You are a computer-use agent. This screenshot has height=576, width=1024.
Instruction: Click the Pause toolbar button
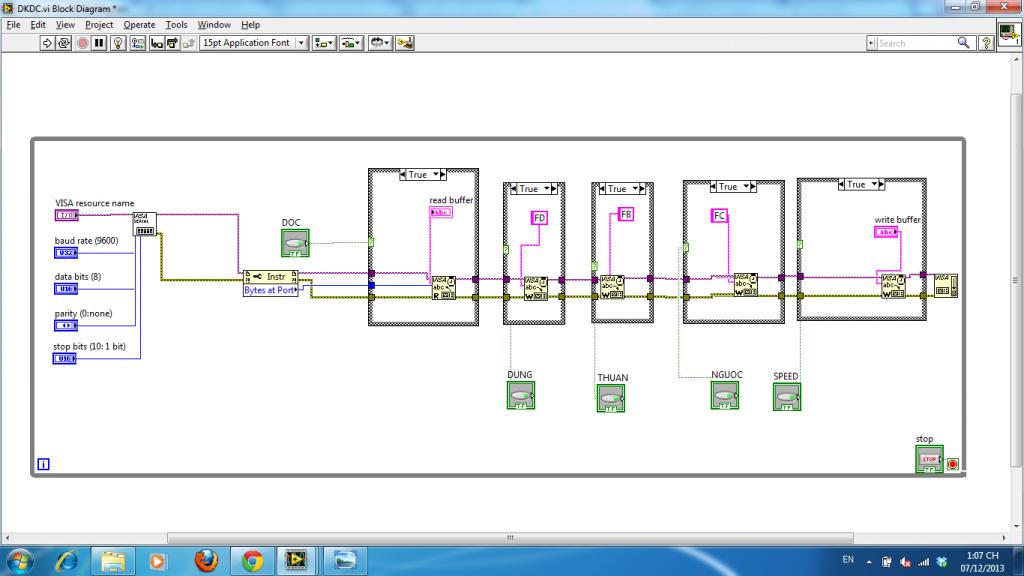point(99,43)
